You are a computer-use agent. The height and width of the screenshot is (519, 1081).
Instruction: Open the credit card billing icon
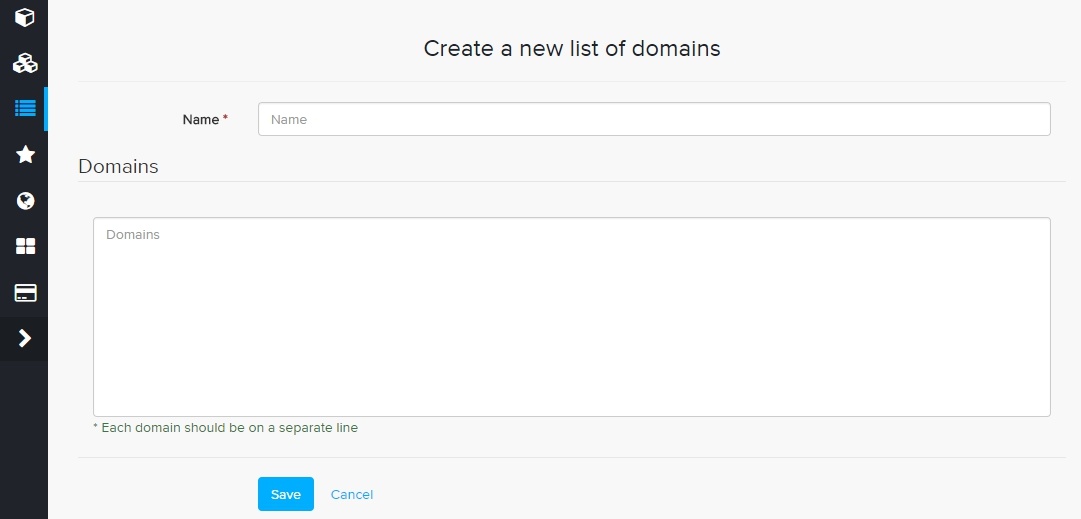(25, 293)
